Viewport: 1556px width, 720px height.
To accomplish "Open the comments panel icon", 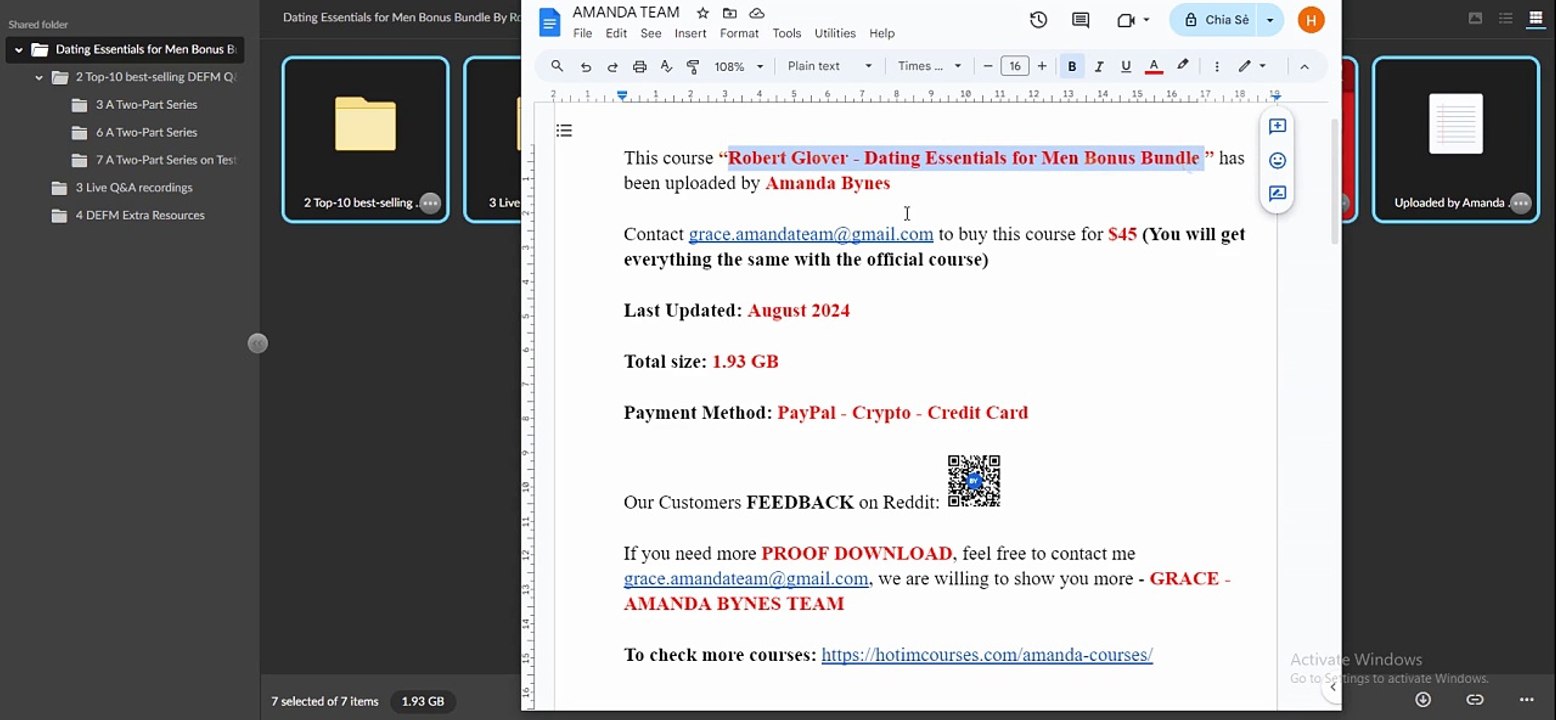I will [1080, 20].
